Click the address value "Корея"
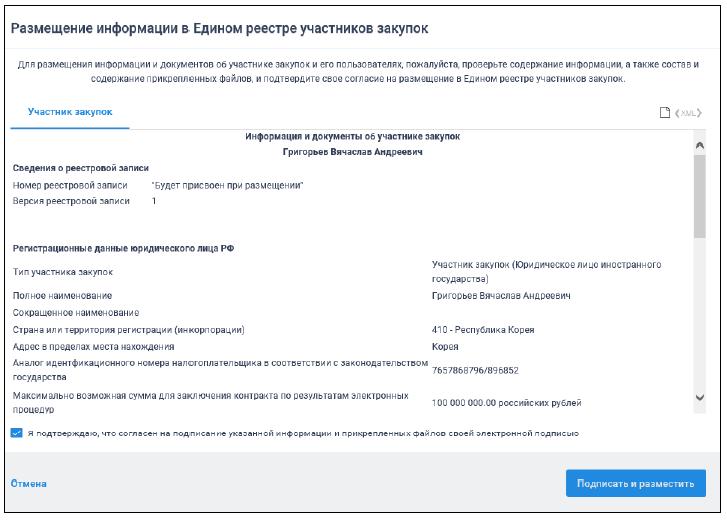Viewport: 727px width, 520px height. [x=445, y=346]
